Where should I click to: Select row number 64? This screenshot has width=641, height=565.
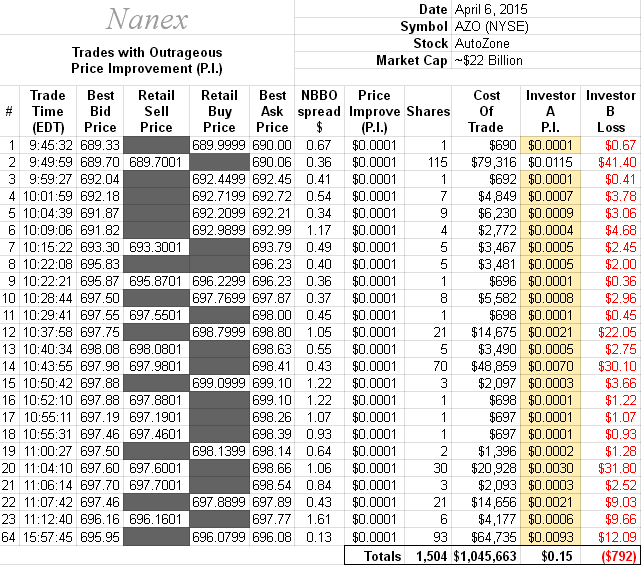click(9, 537)
